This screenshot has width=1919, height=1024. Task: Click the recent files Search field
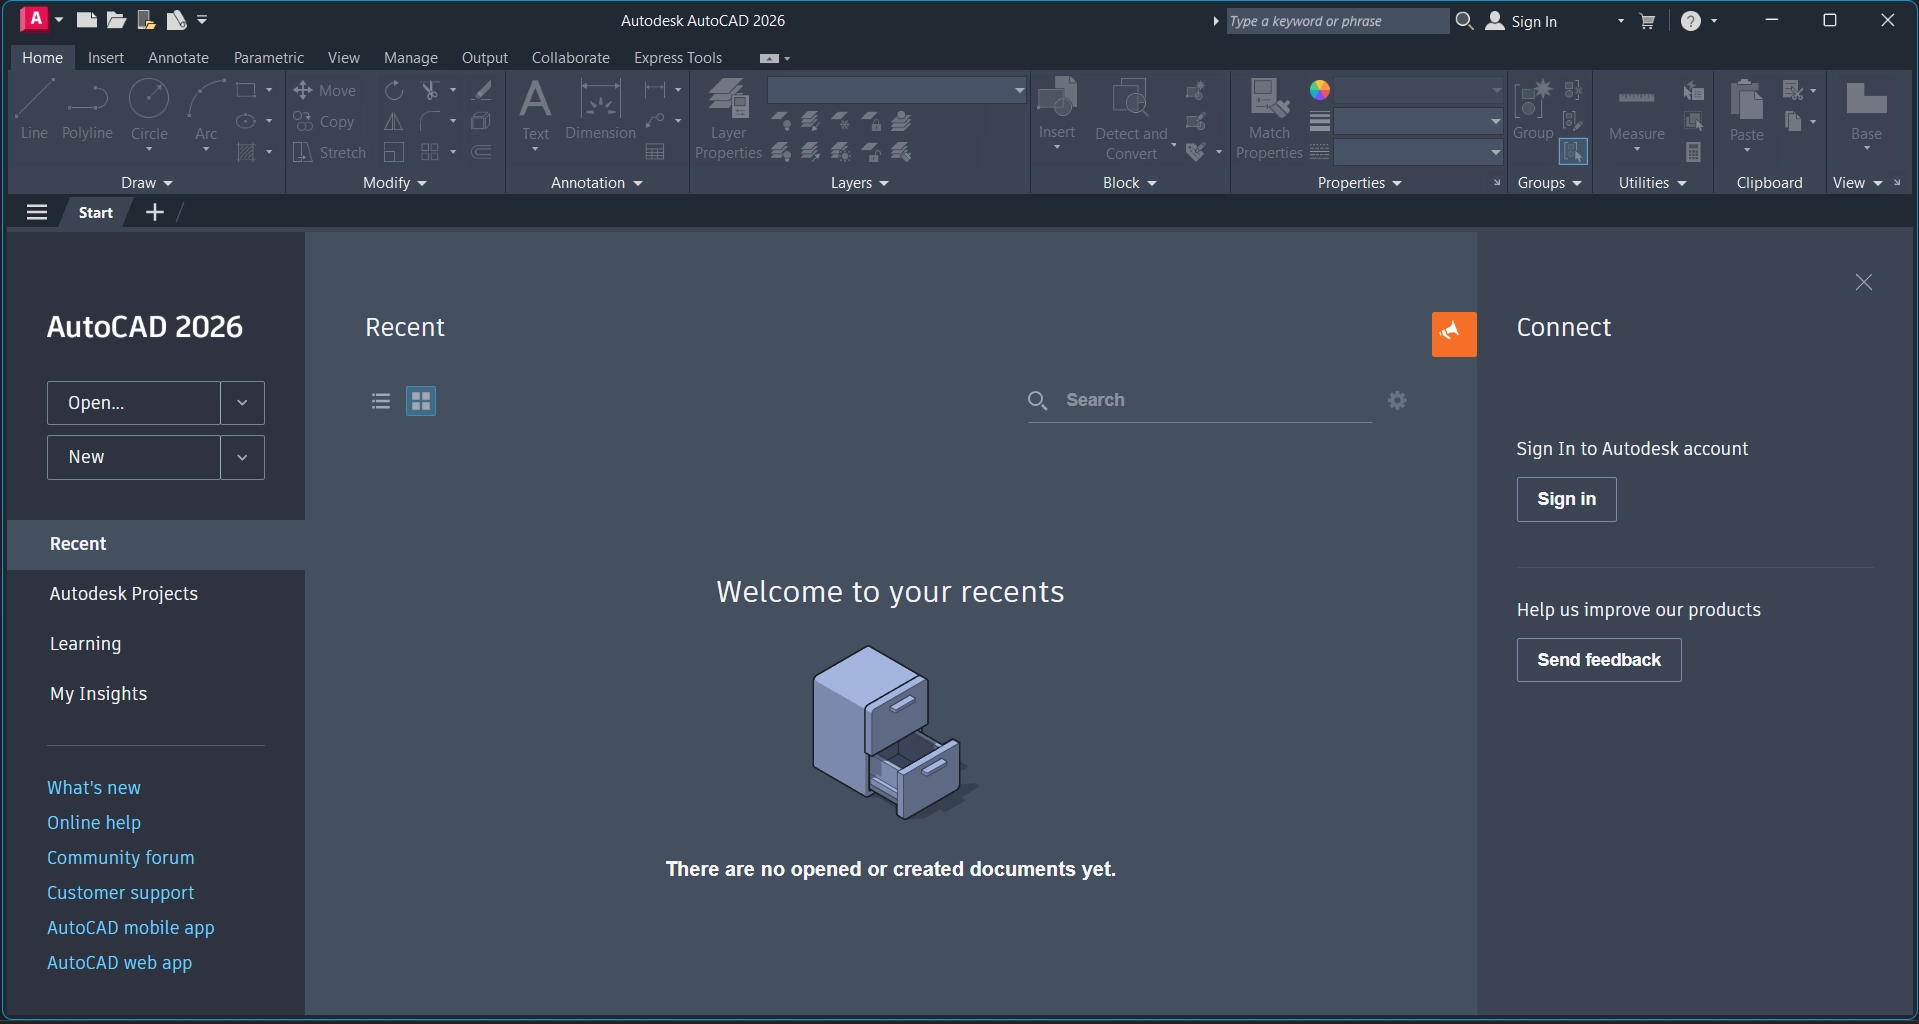point(1200,400)
